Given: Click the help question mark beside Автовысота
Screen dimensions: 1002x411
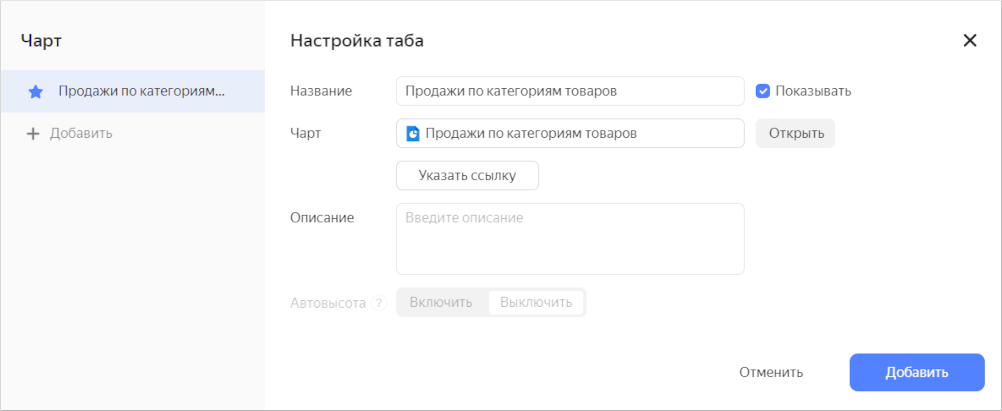Looking at the screenshot, I should pyautogui.click(x=379, y=303).
